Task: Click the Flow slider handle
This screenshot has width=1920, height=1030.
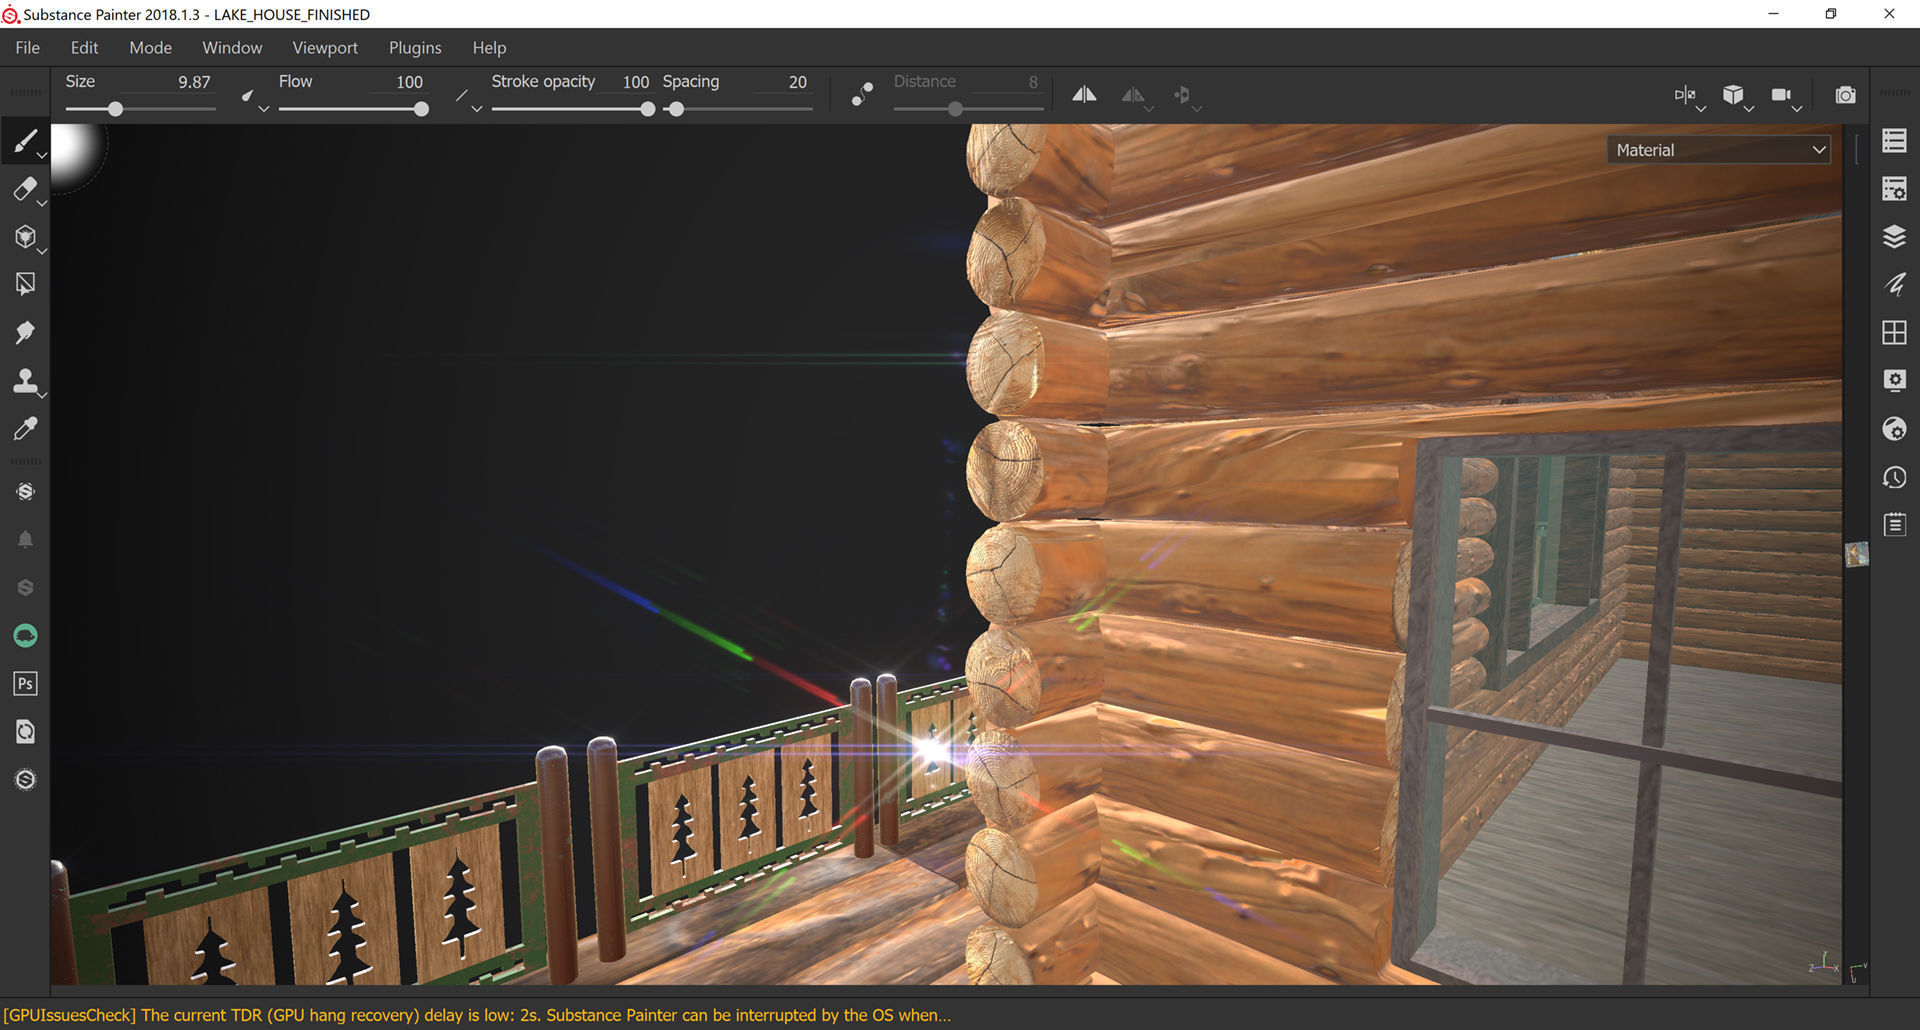Action: tap(421, 109)
